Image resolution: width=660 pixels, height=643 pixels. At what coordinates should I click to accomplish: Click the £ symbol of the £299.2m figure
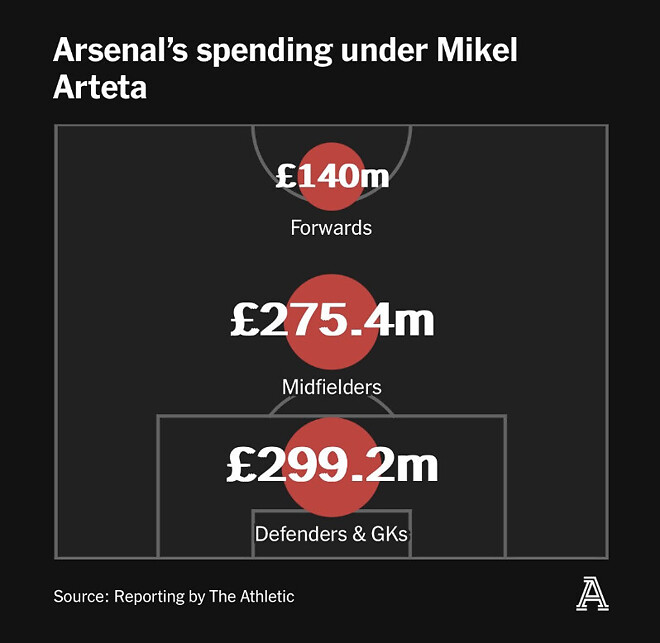(x=242, y=465)
